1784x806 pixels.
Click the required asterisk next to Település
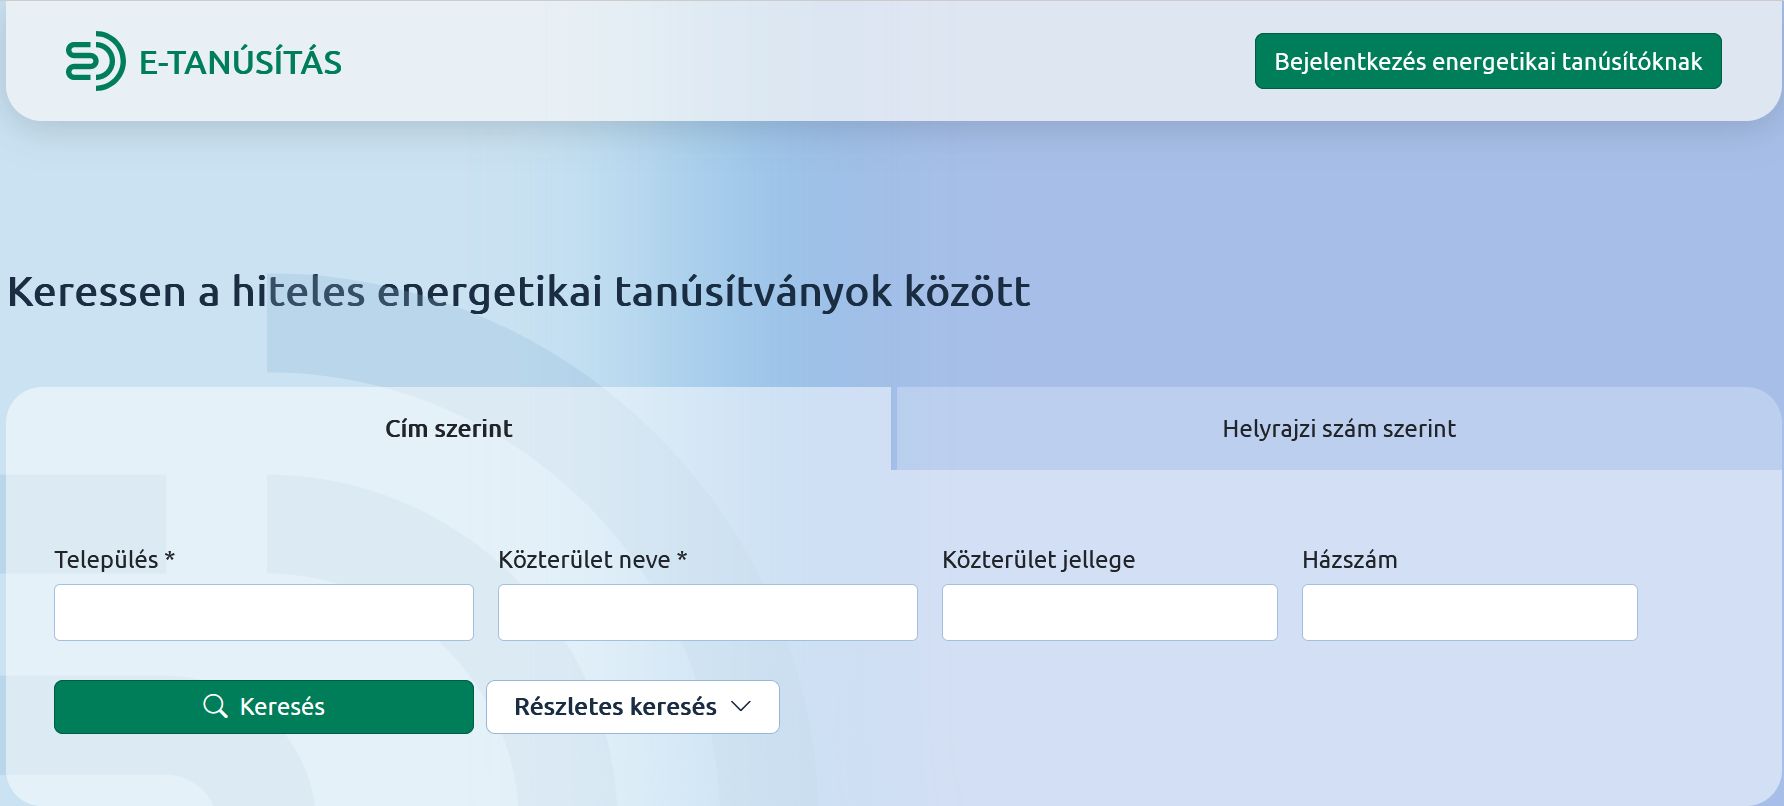pyautogui.click(x=170, y=558)
